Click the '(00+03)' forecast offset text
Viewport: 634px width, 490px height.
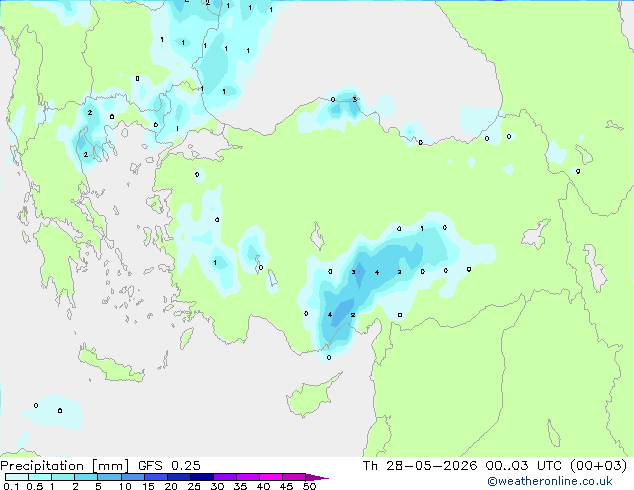[598, 466]
